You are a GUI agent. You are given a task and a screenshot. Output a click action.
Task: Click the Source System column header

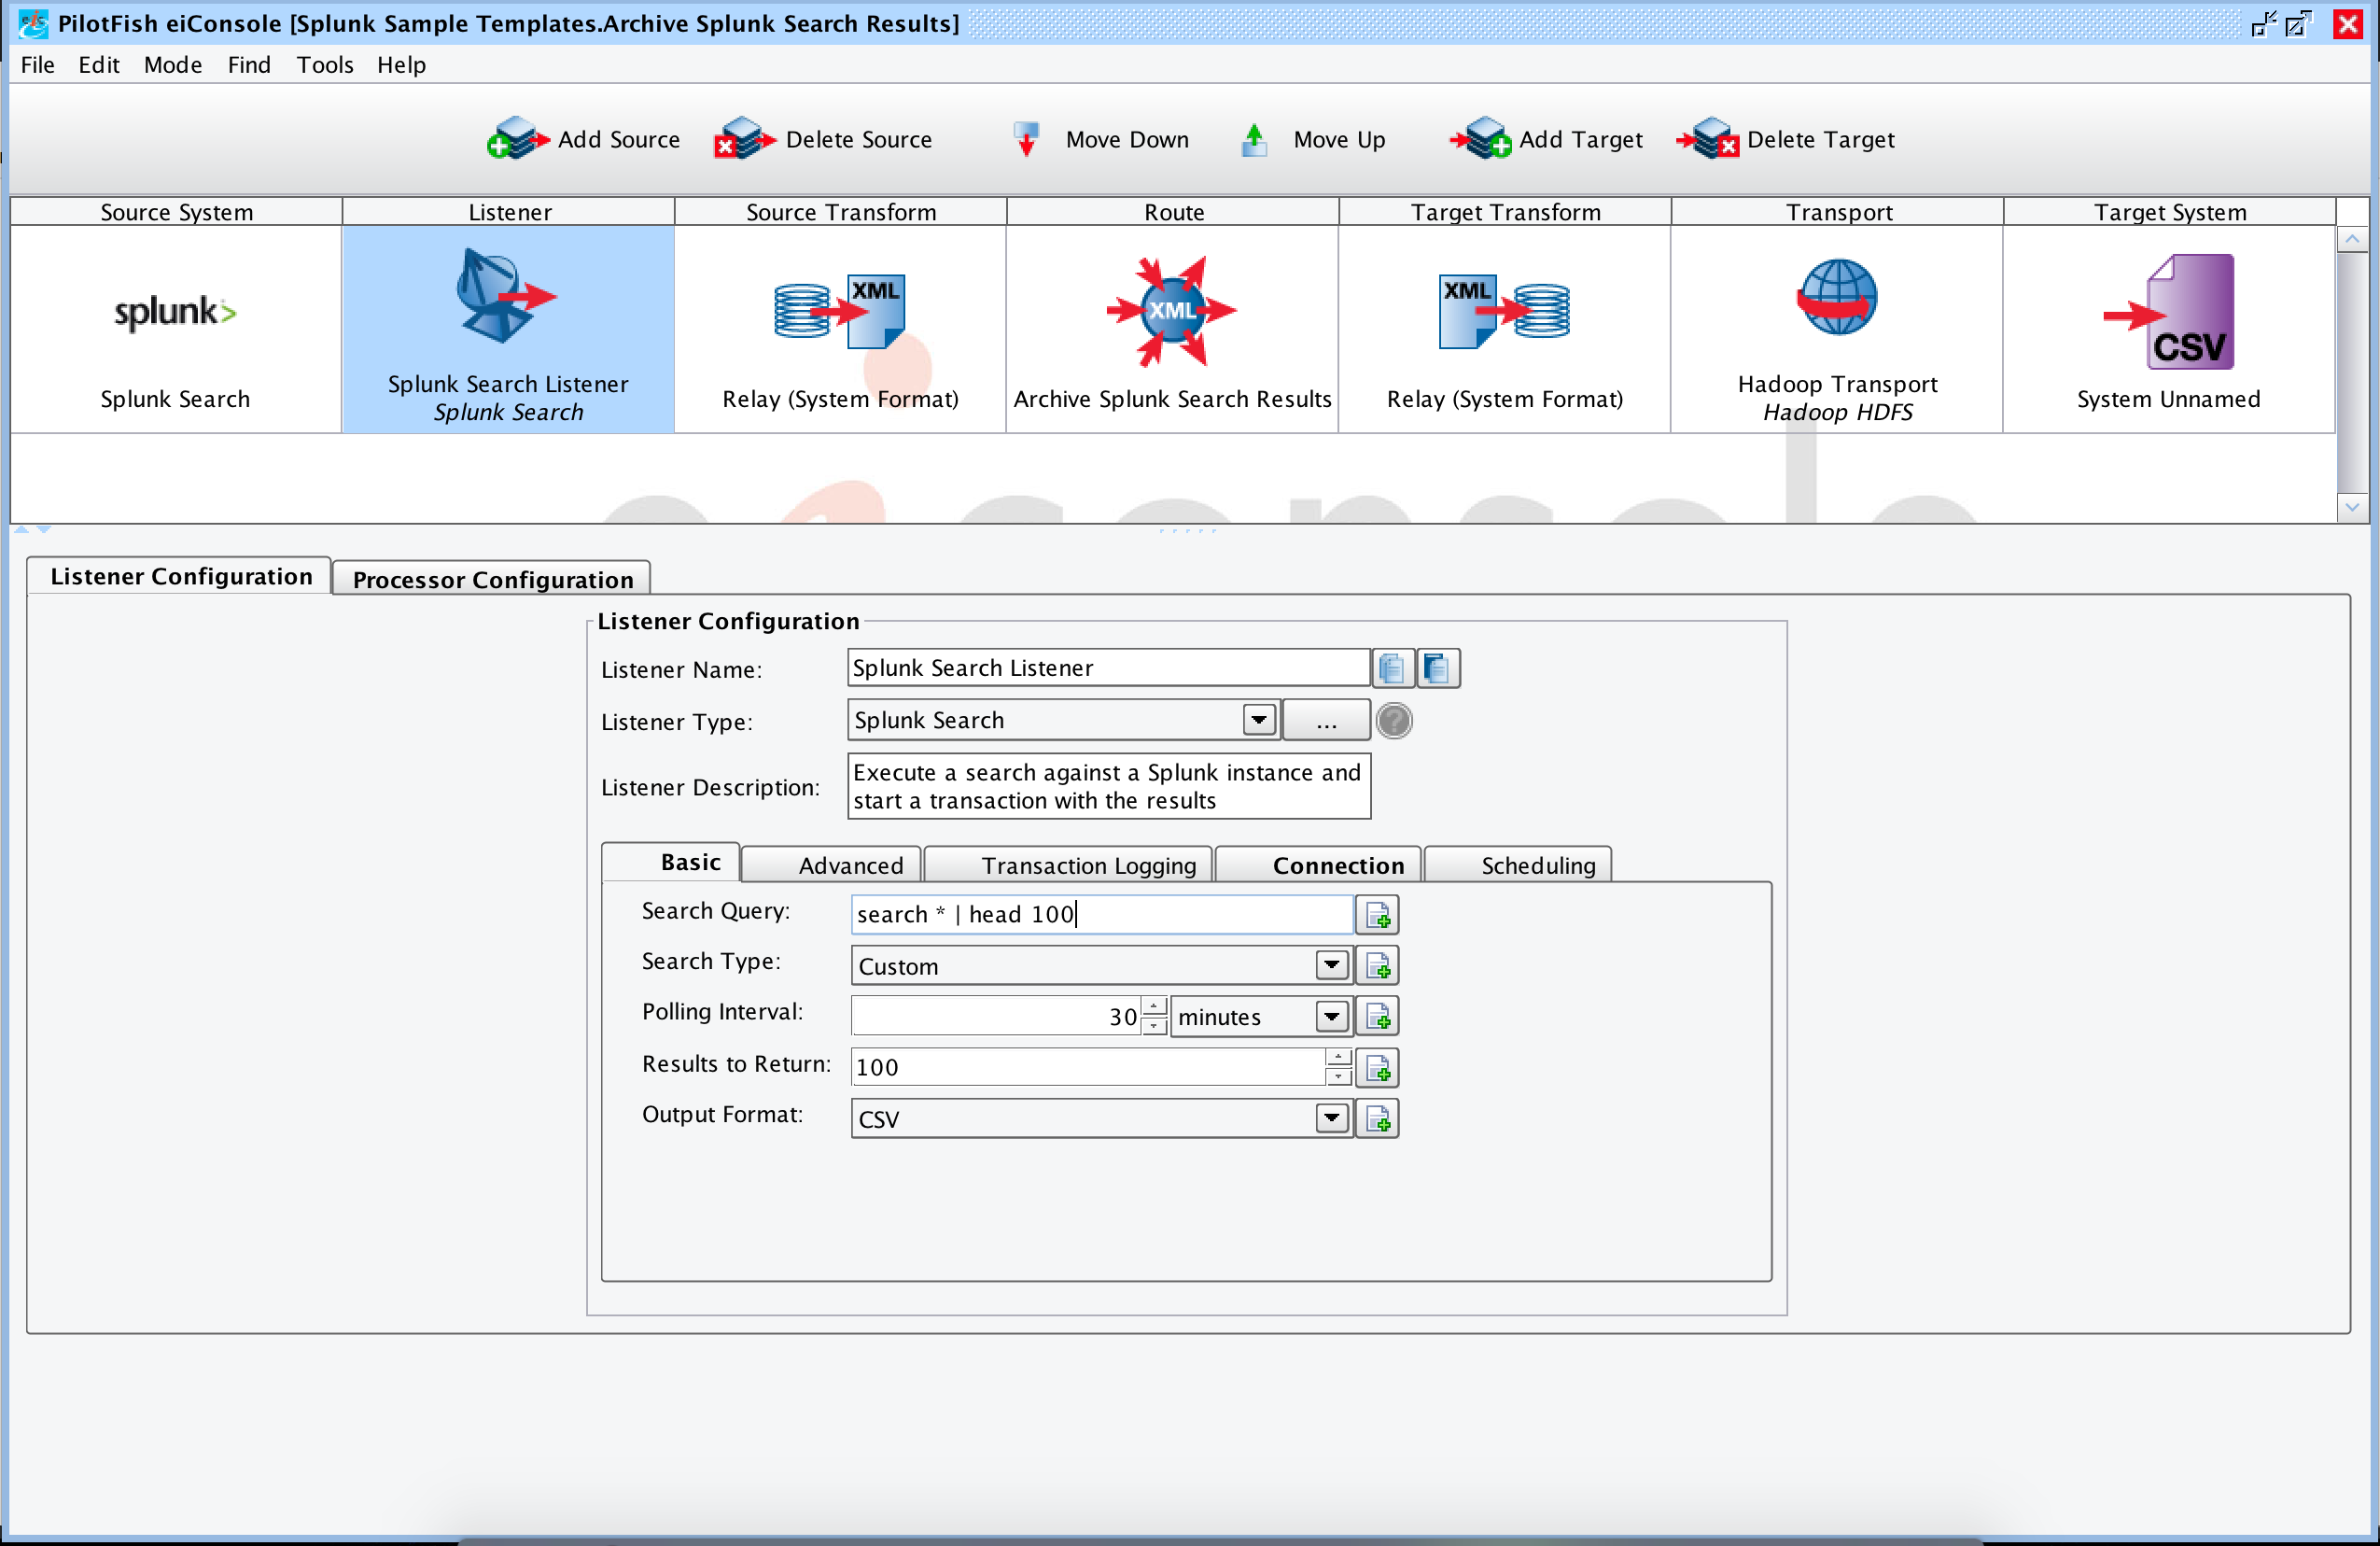(x=176, y=212)
